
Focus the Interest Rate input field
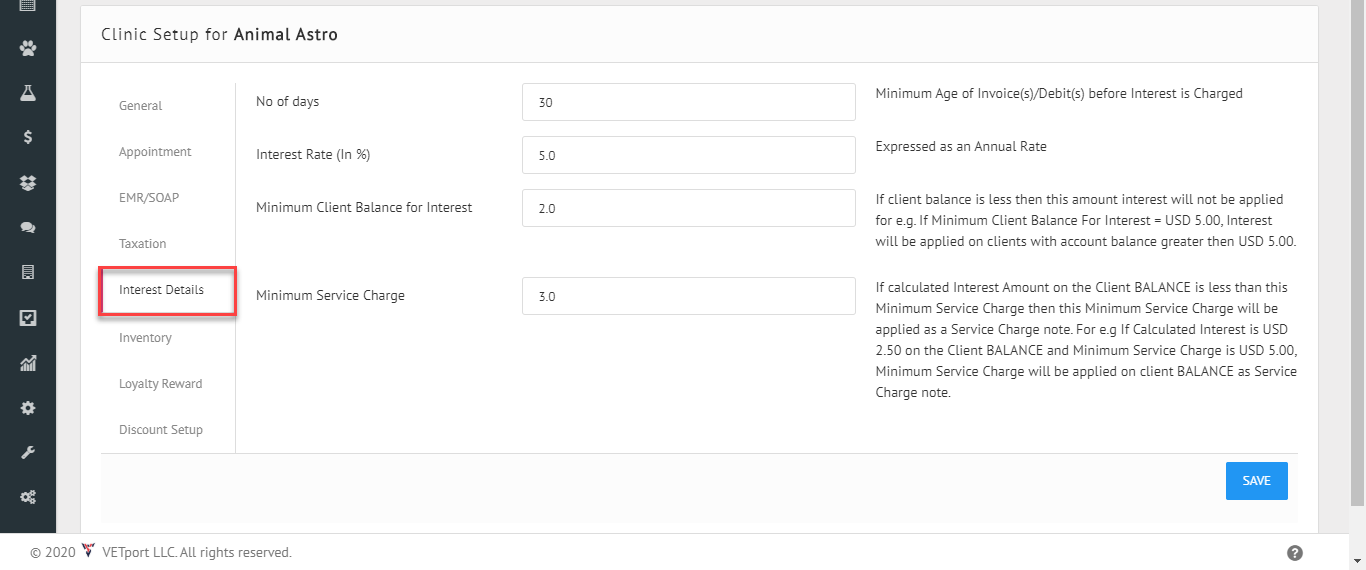[x=688, y=155]
